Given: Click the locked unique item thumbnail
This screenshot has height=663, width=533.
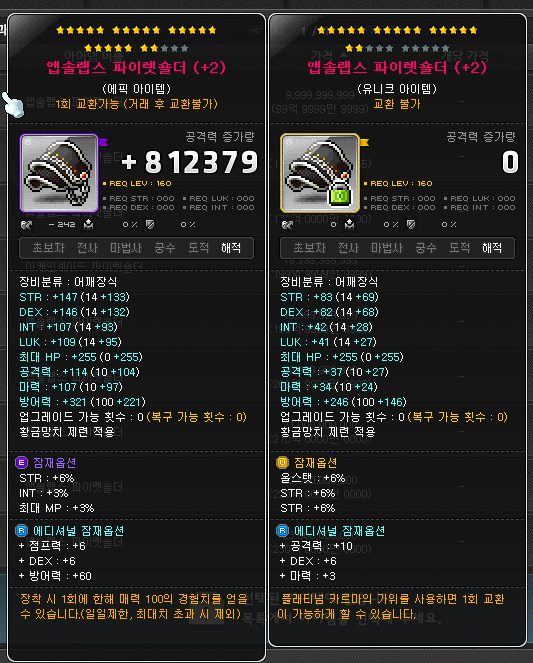Looking at the screenshot, I should coord(320,173).
